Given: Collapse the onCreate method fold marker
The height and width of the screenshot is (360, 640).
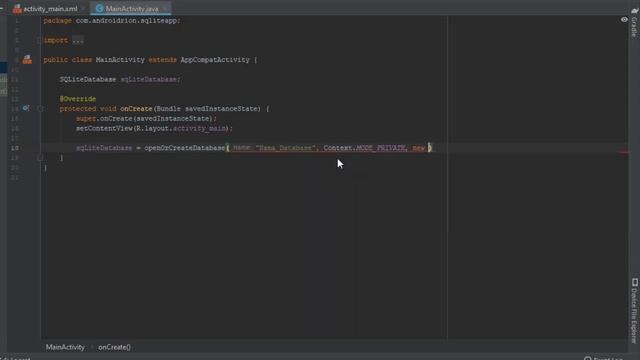Looking at the screenshot, I should coord(40,109).
